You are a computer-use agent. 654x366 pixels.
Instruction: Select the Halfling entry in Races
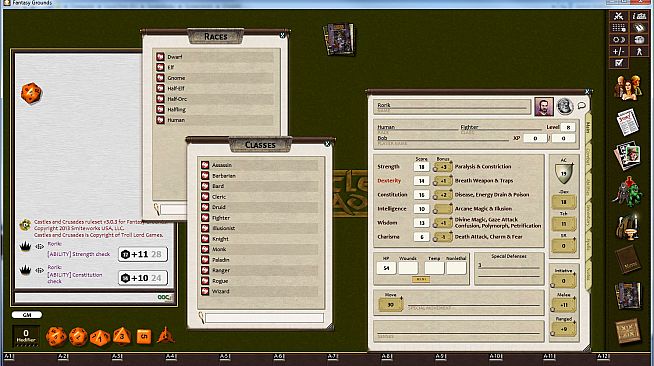point(214,109)
